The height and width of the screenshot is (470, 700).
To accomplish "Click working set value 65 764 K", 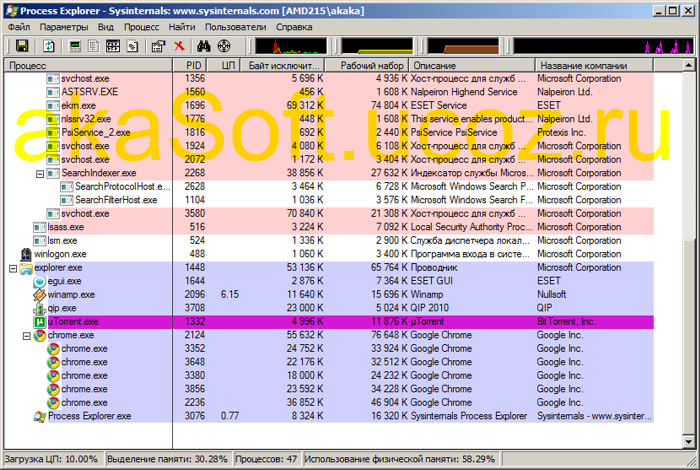I will [x=389, y=268].
